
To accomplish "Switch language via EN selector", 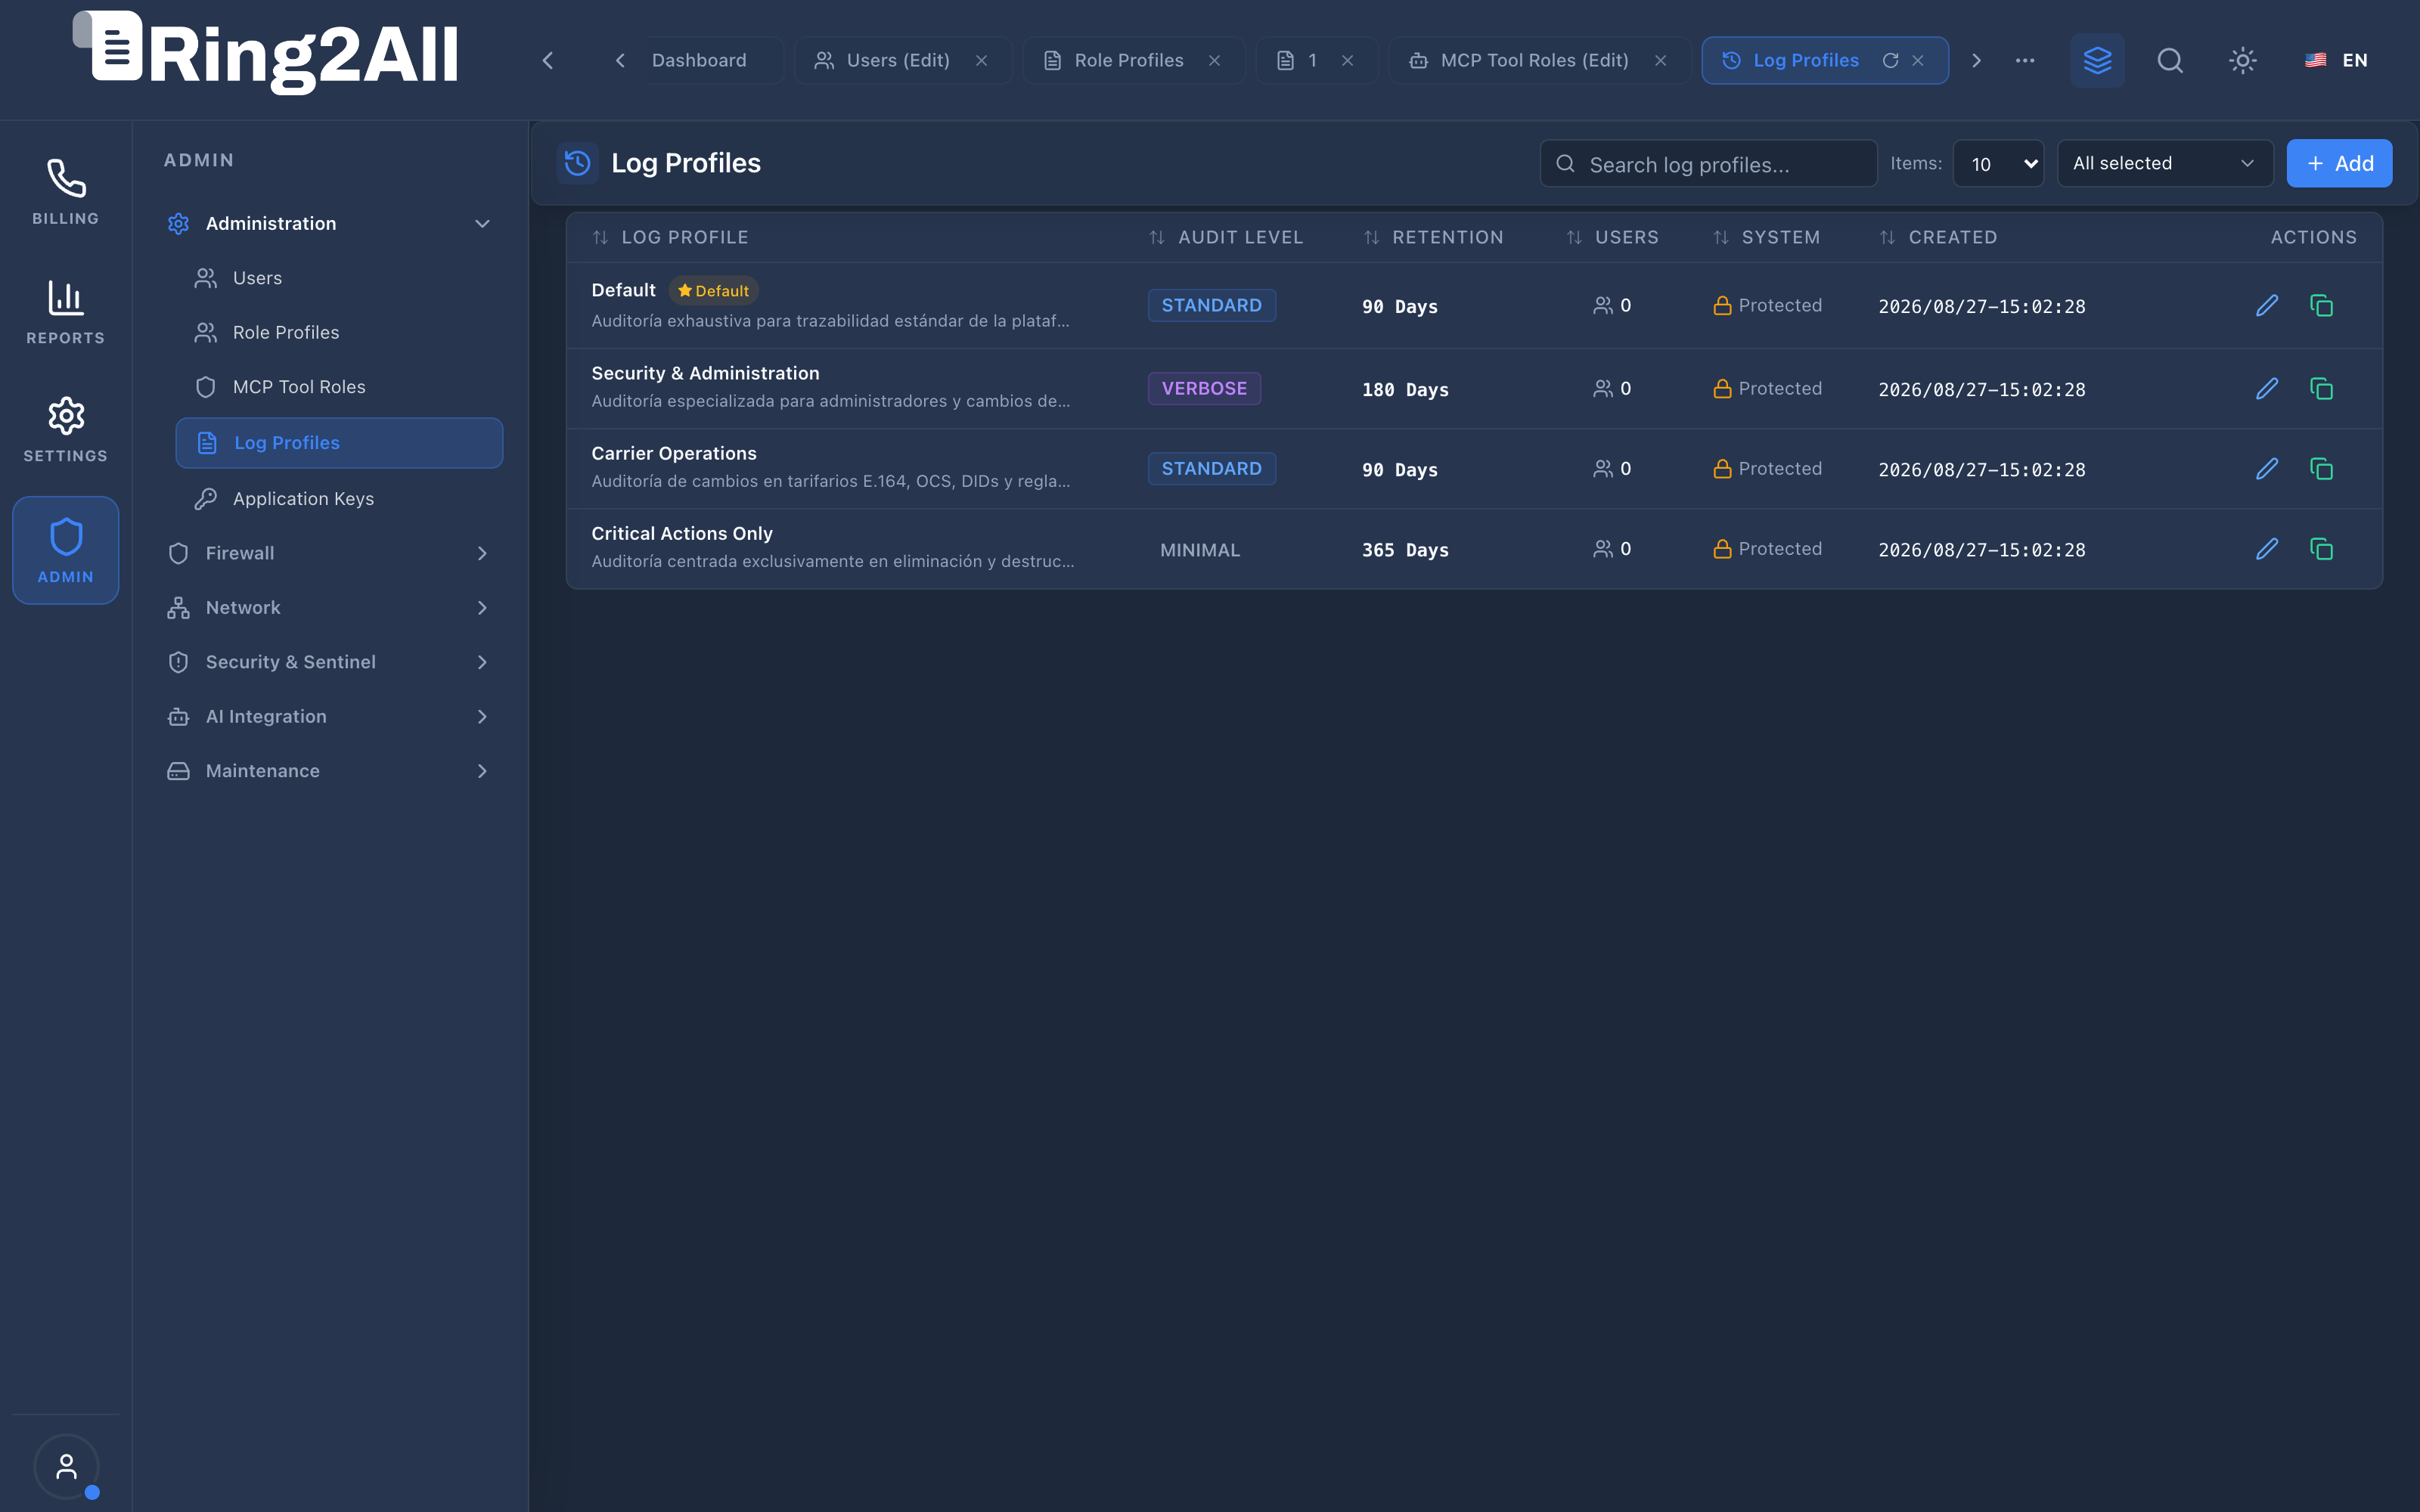I will [2337, 60].
